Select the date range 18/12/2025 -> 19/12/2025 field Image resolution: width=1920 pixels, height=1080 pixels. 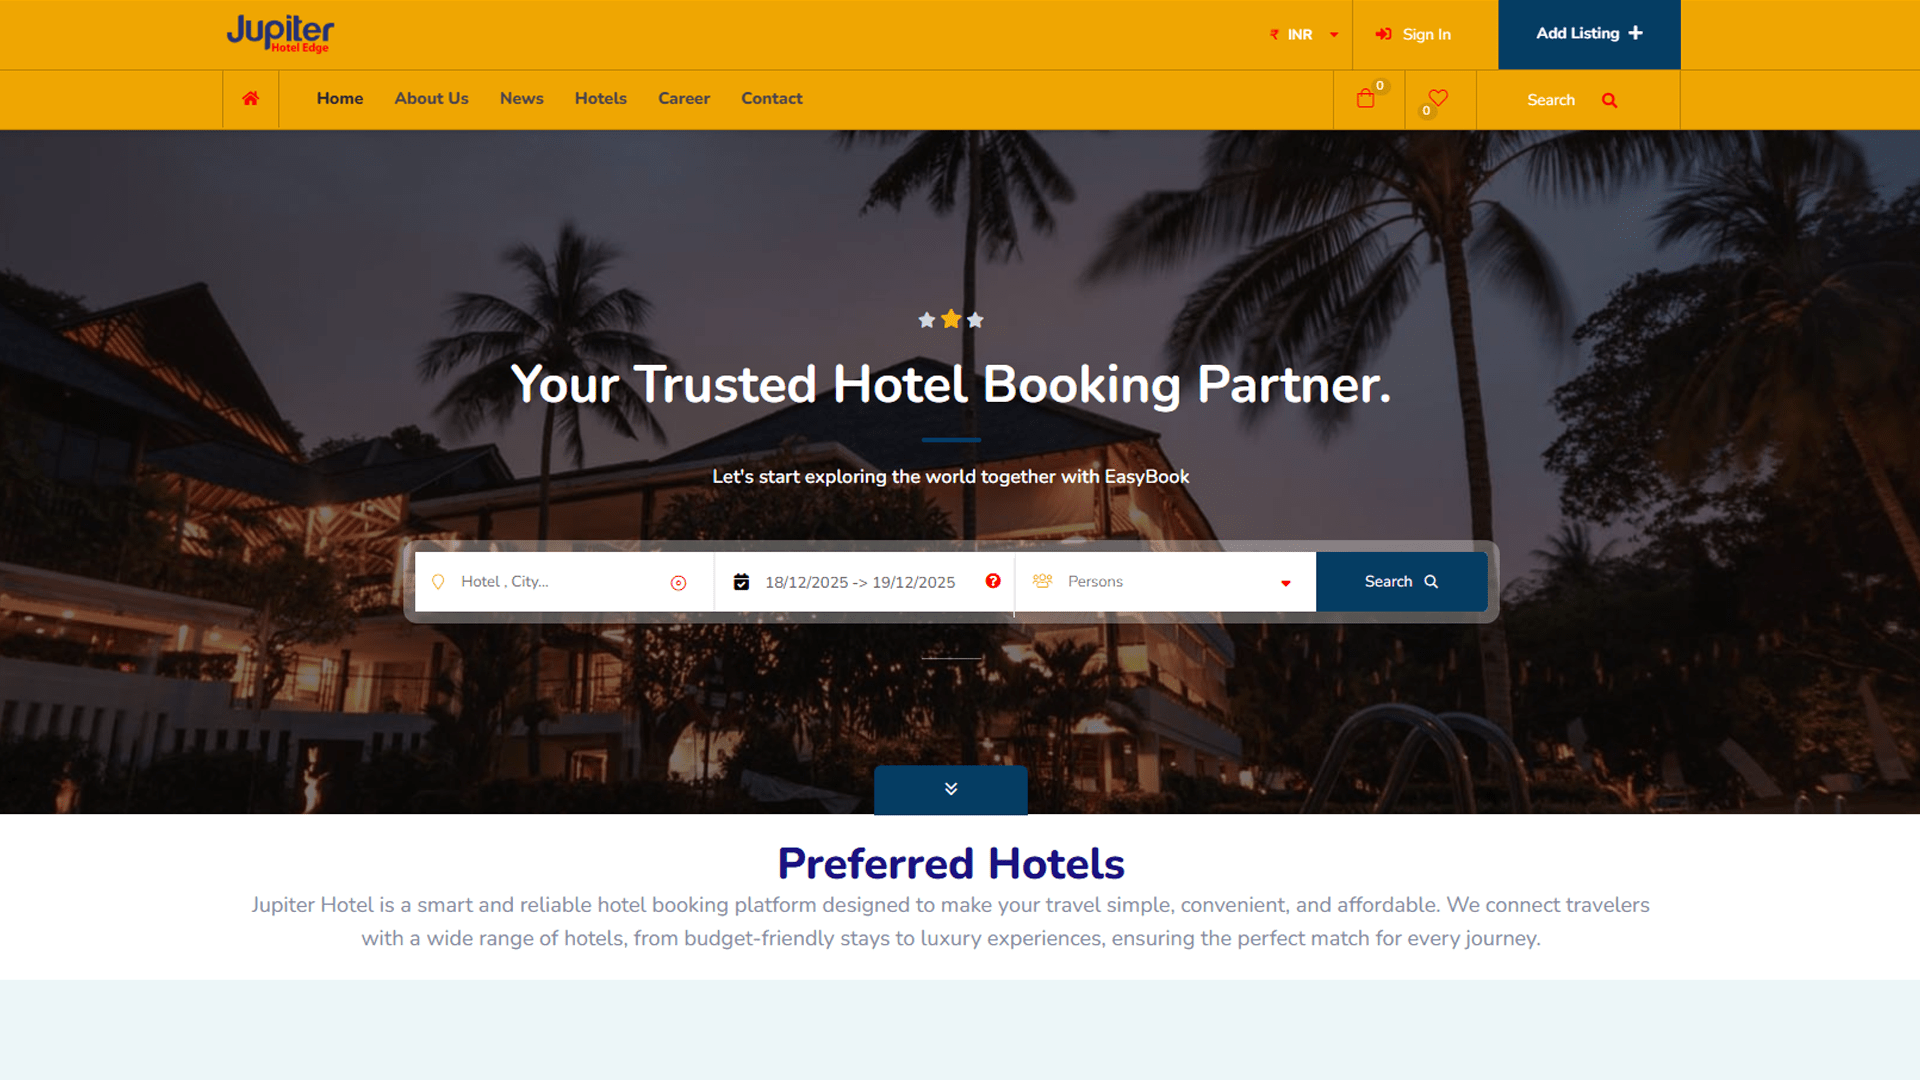pos(860,582)
